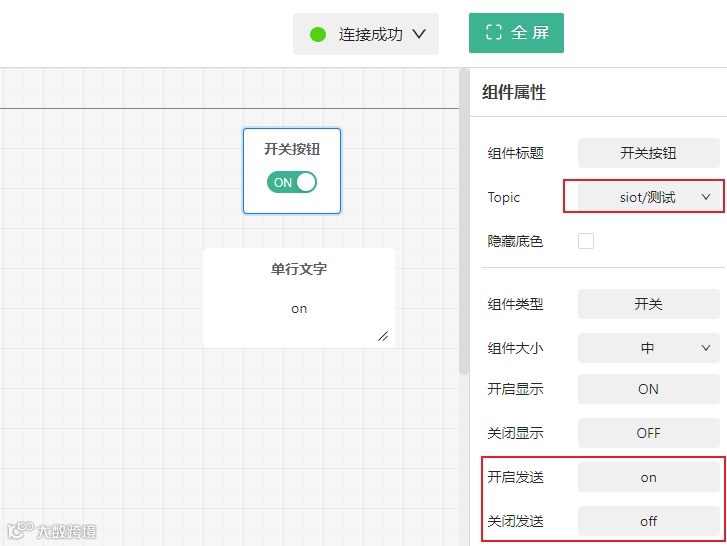Viewport: 727px width, 546px height.
Task: Click the 全屏 fullscreen button
Action: [x=516, y=33]
